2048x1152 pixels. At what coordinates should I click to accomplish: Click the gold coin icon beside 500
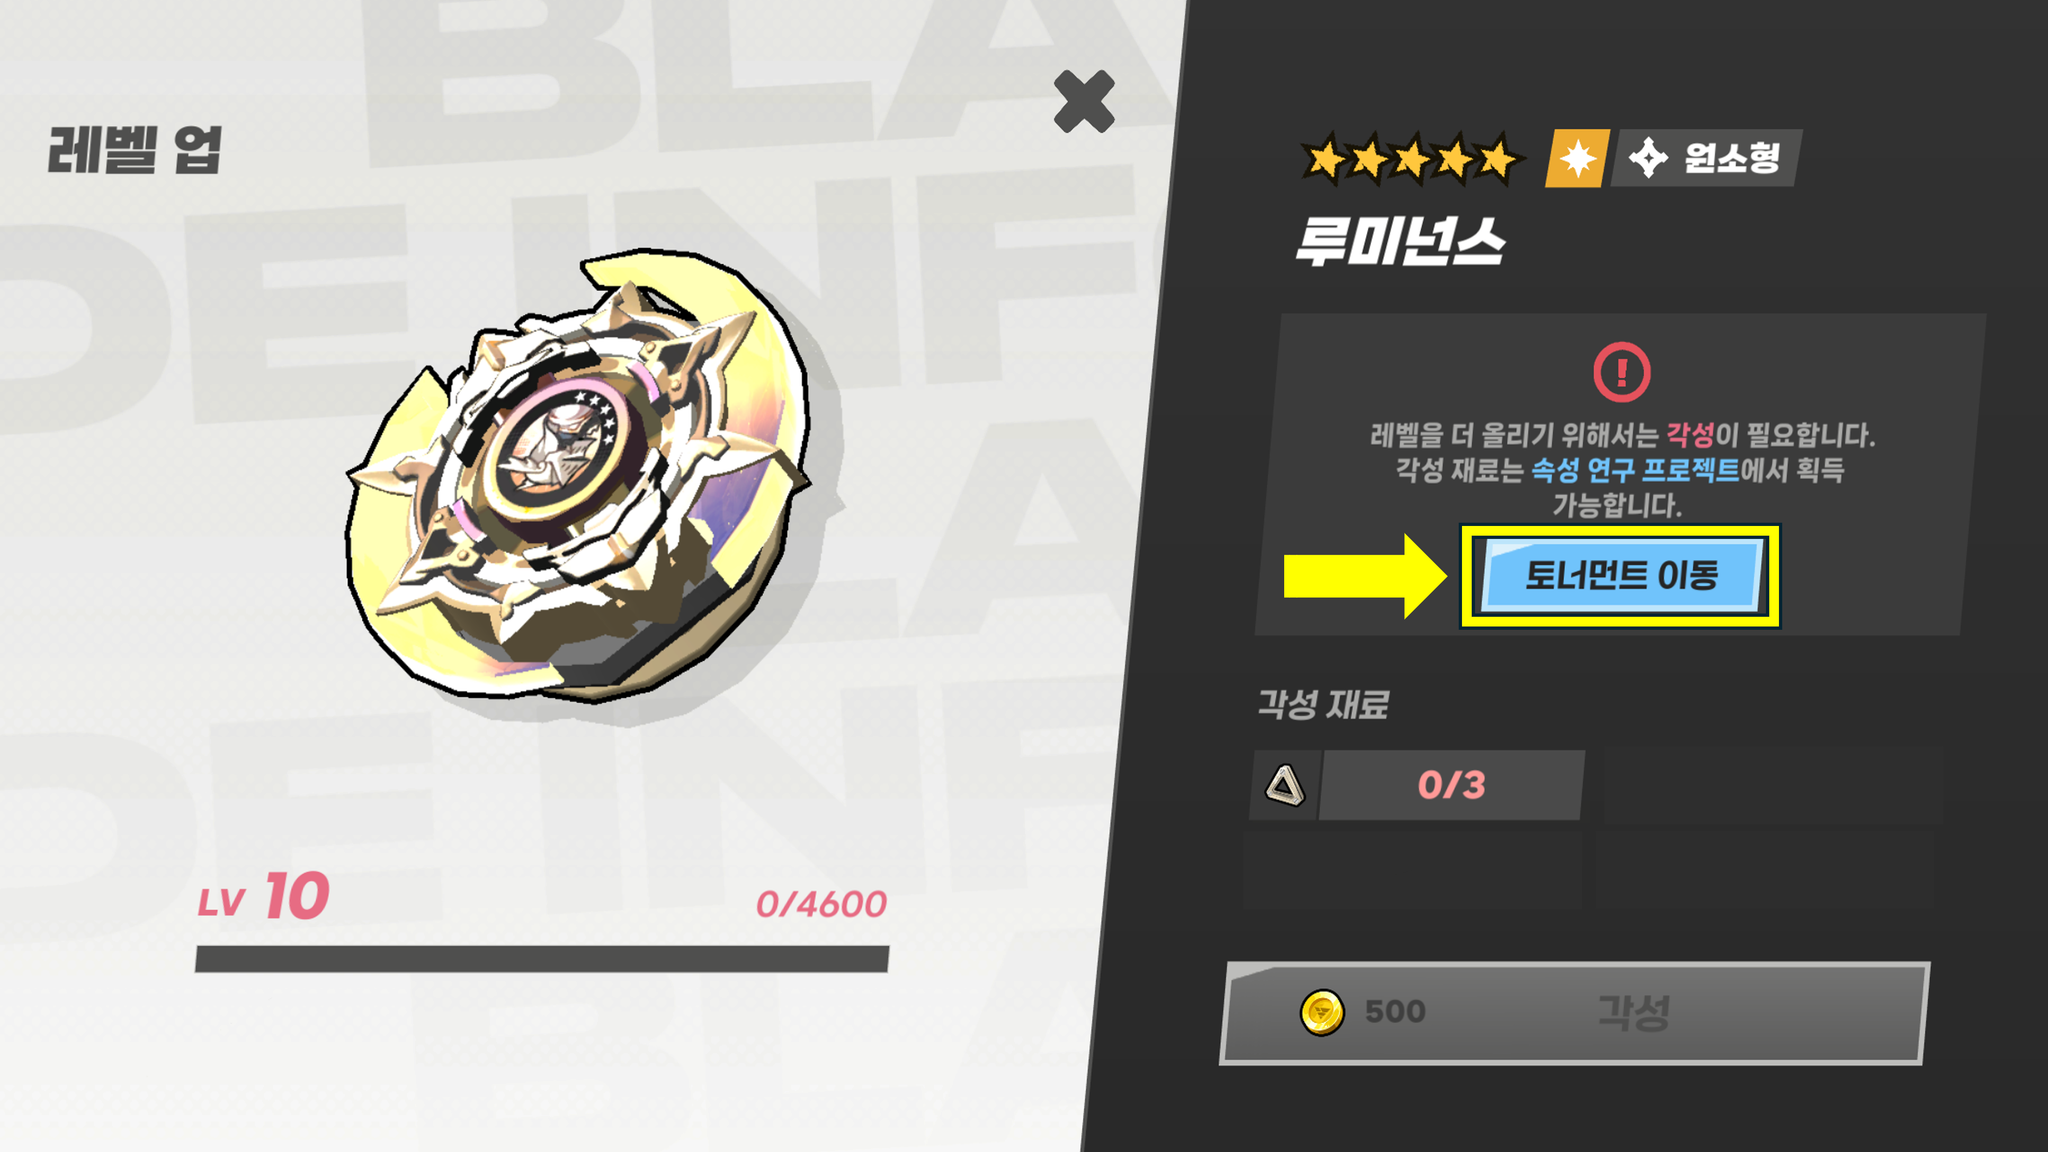tap(1322, 1012)
